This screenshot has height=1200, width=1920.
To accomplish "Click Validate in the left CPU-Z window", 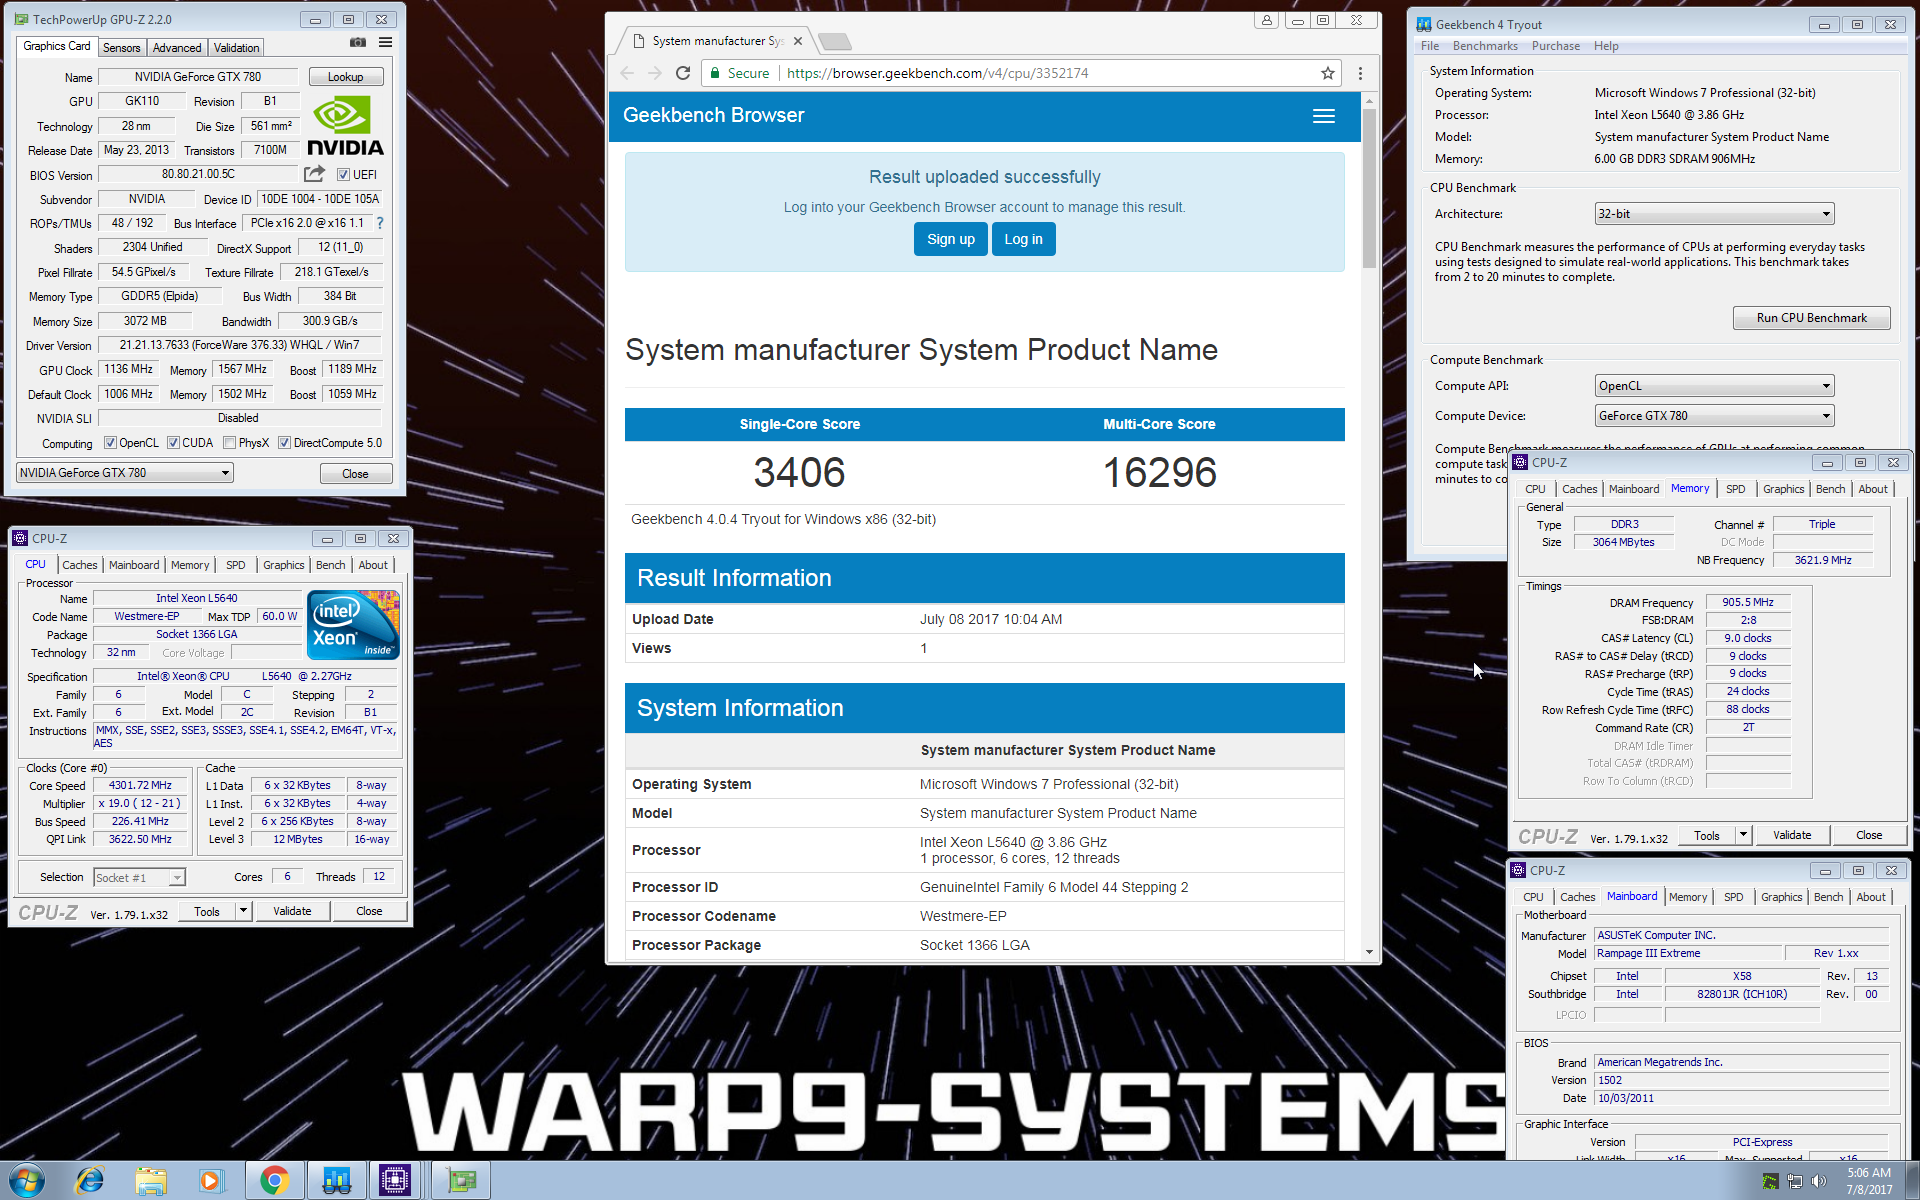I will (x=292, y=911).
